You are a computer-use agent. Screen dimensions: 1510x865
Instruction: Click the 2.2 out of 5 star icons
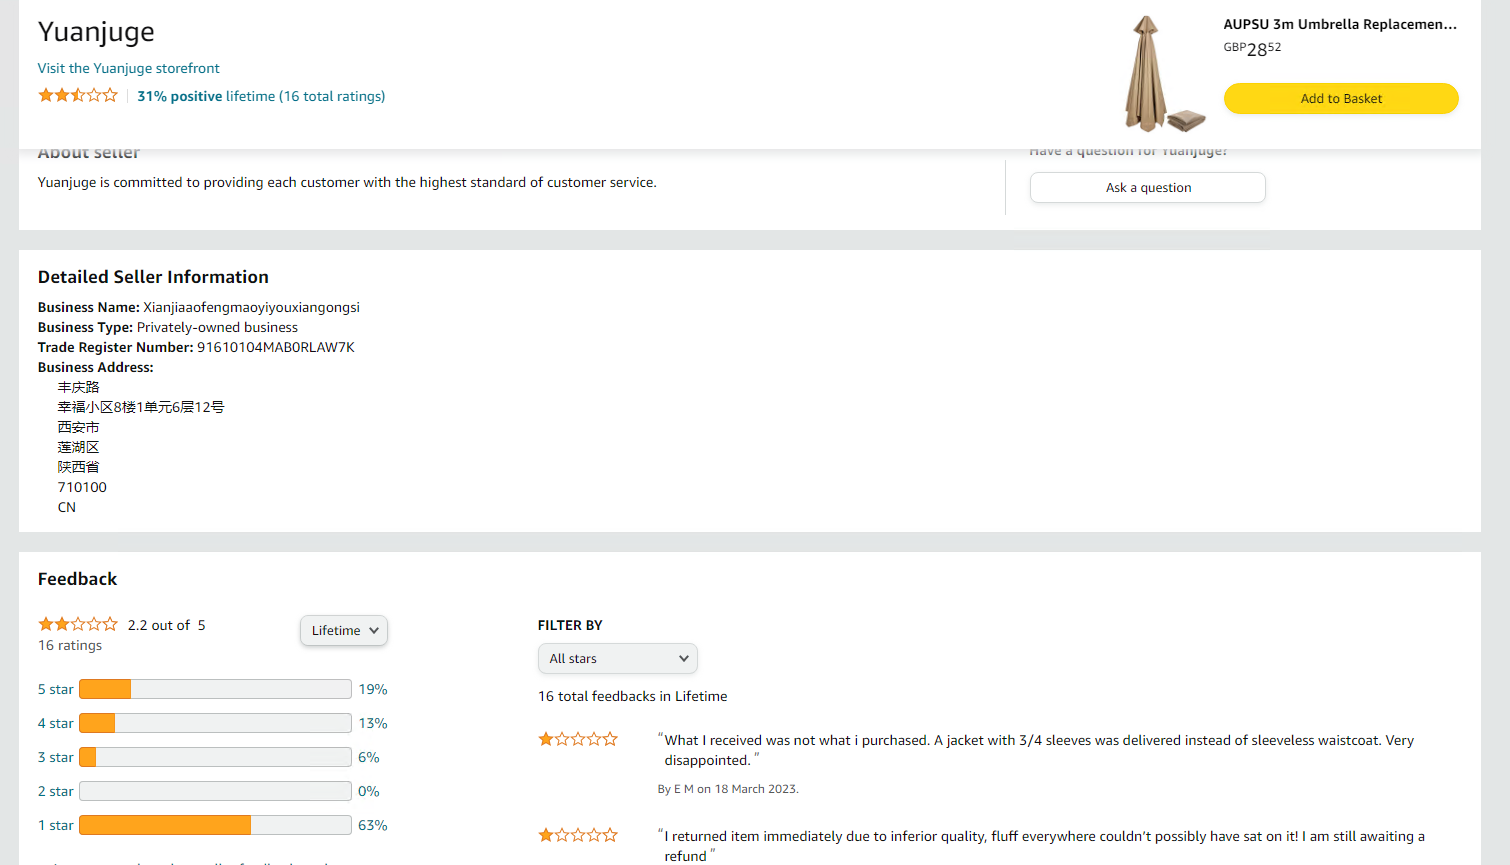78,625
